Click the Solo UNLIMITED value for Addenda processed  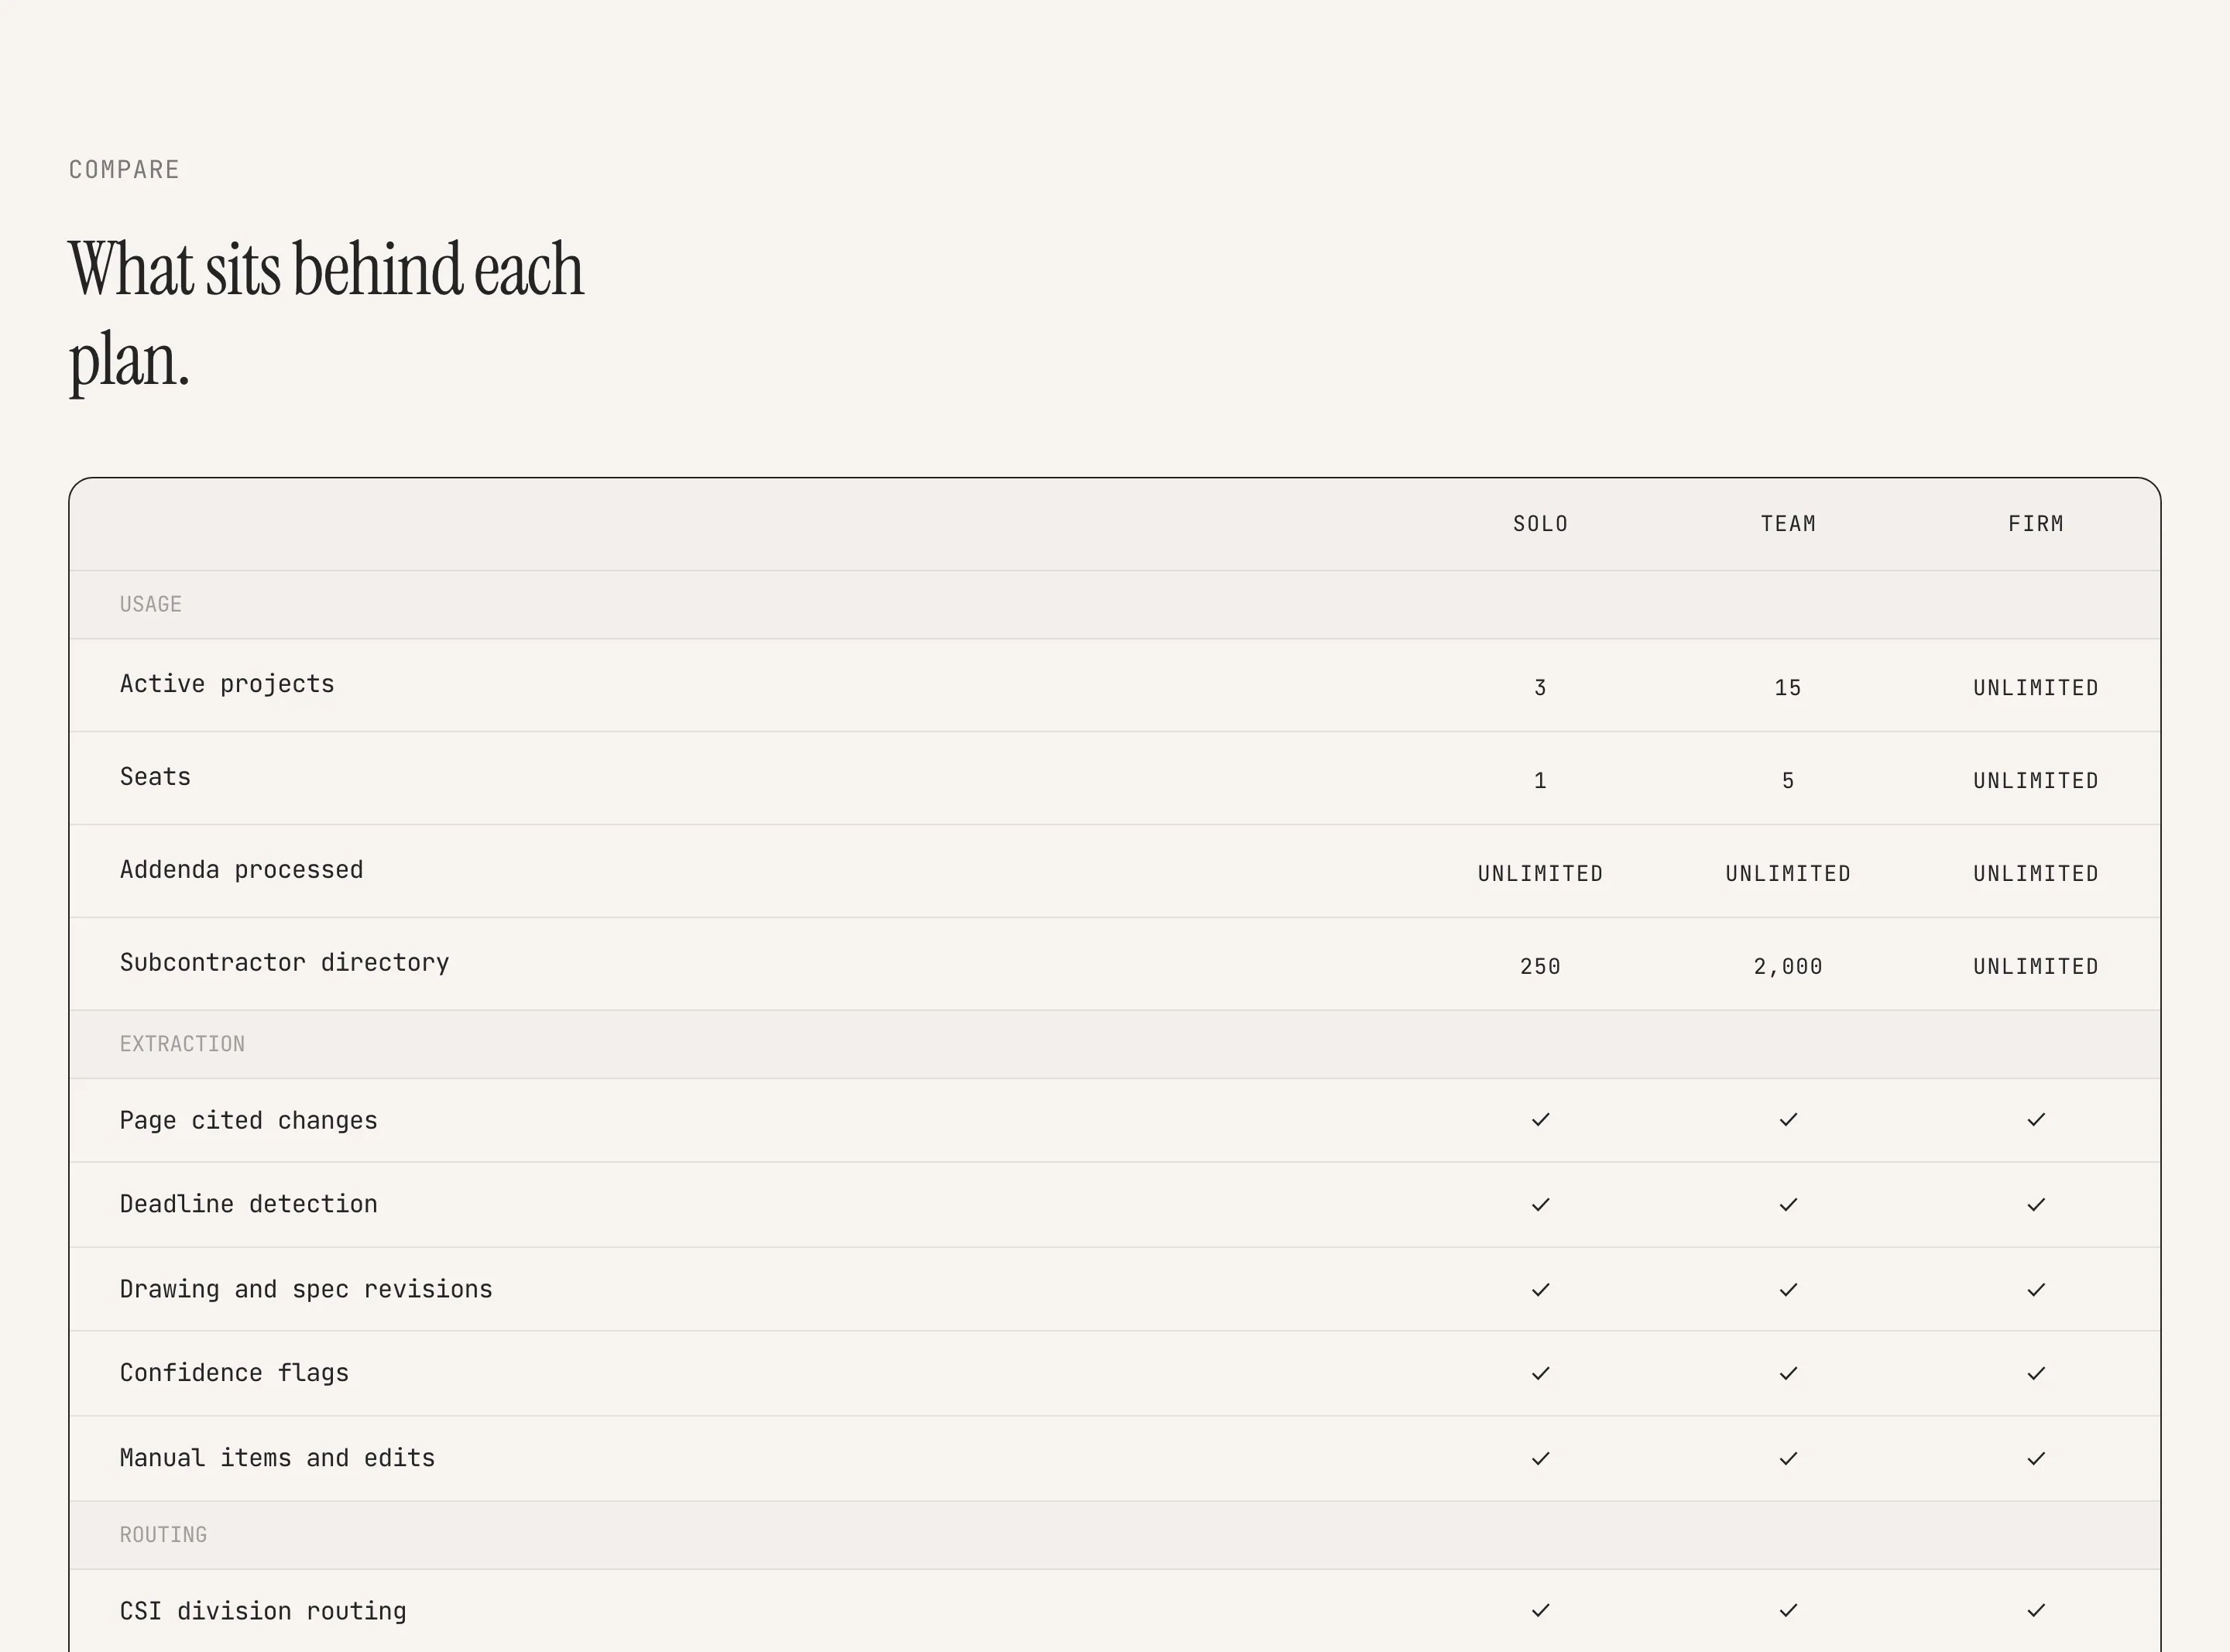[1540, 874]
